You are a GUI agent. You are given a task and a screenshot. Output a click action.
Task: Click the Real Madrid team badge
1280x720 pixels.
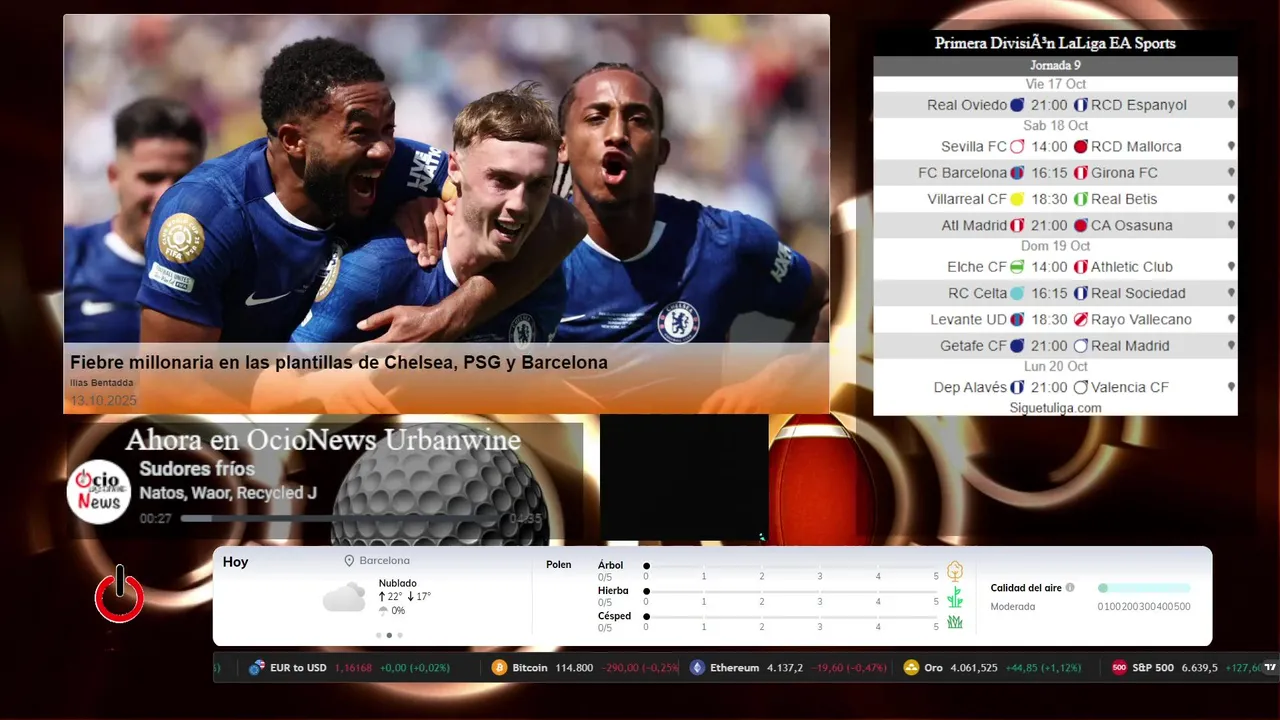point(1080,346)
